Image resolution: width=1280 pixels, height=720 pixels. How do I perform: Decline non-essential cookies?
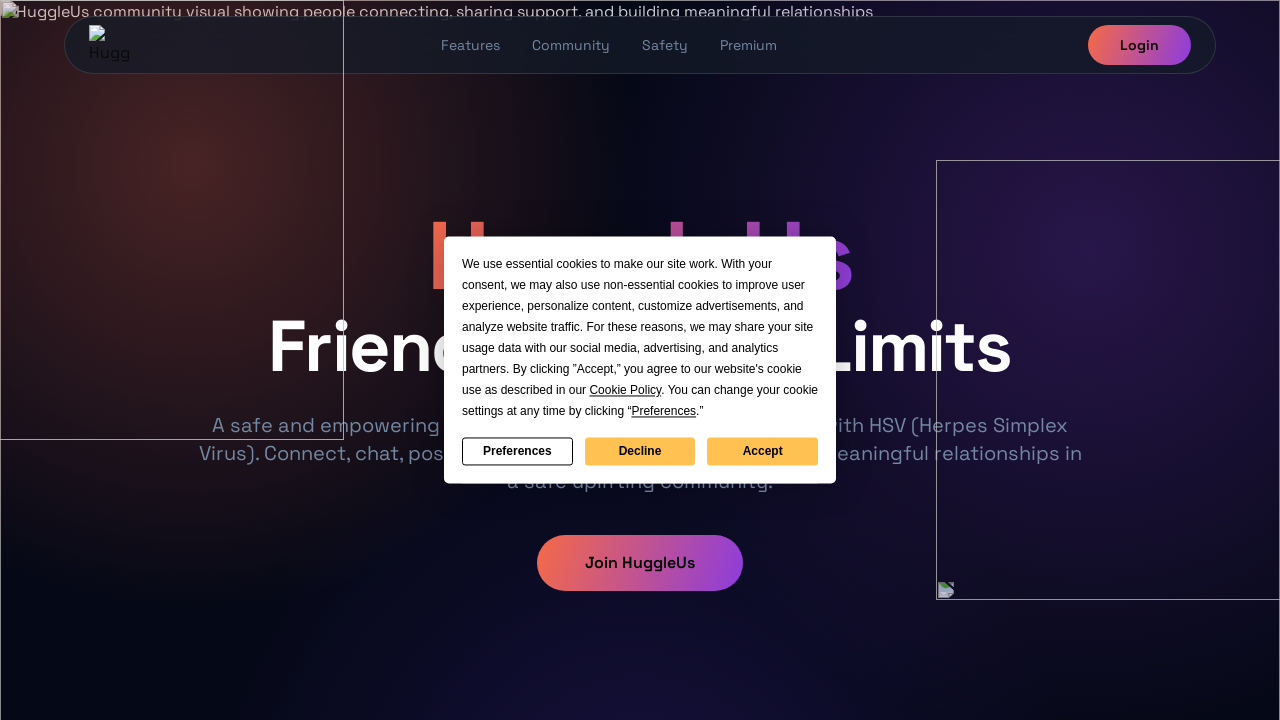pyautogui.click(x=640, y=451)
